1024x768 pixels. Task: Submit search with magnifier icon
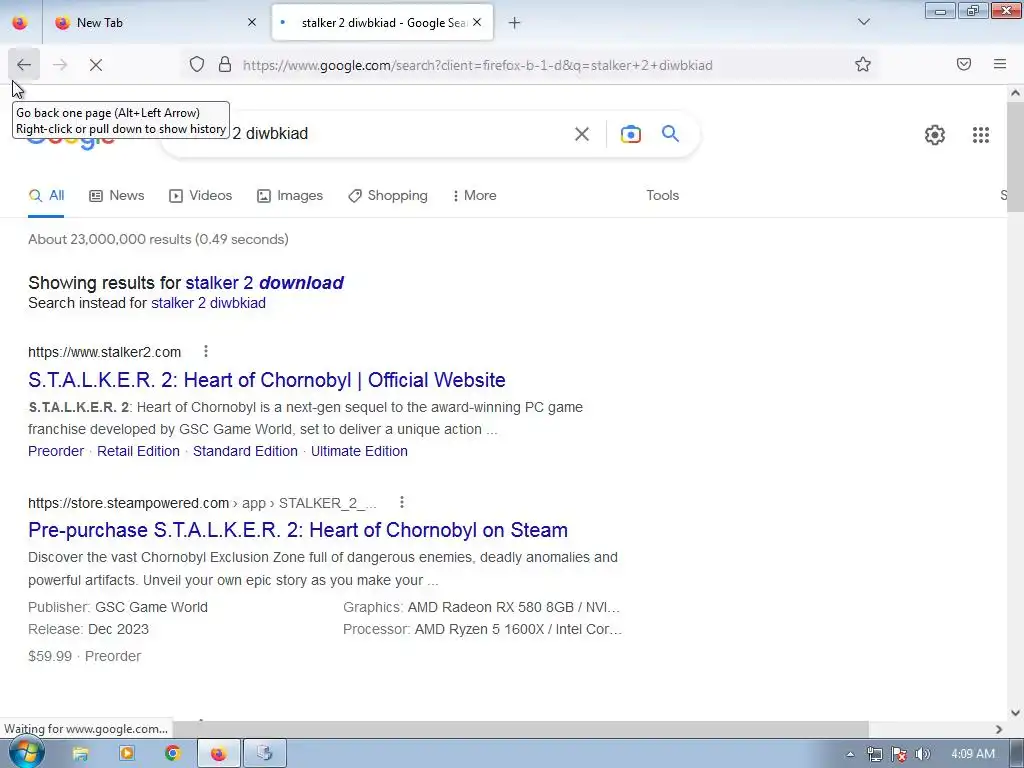pyautogui.click(x=671, y=134)
